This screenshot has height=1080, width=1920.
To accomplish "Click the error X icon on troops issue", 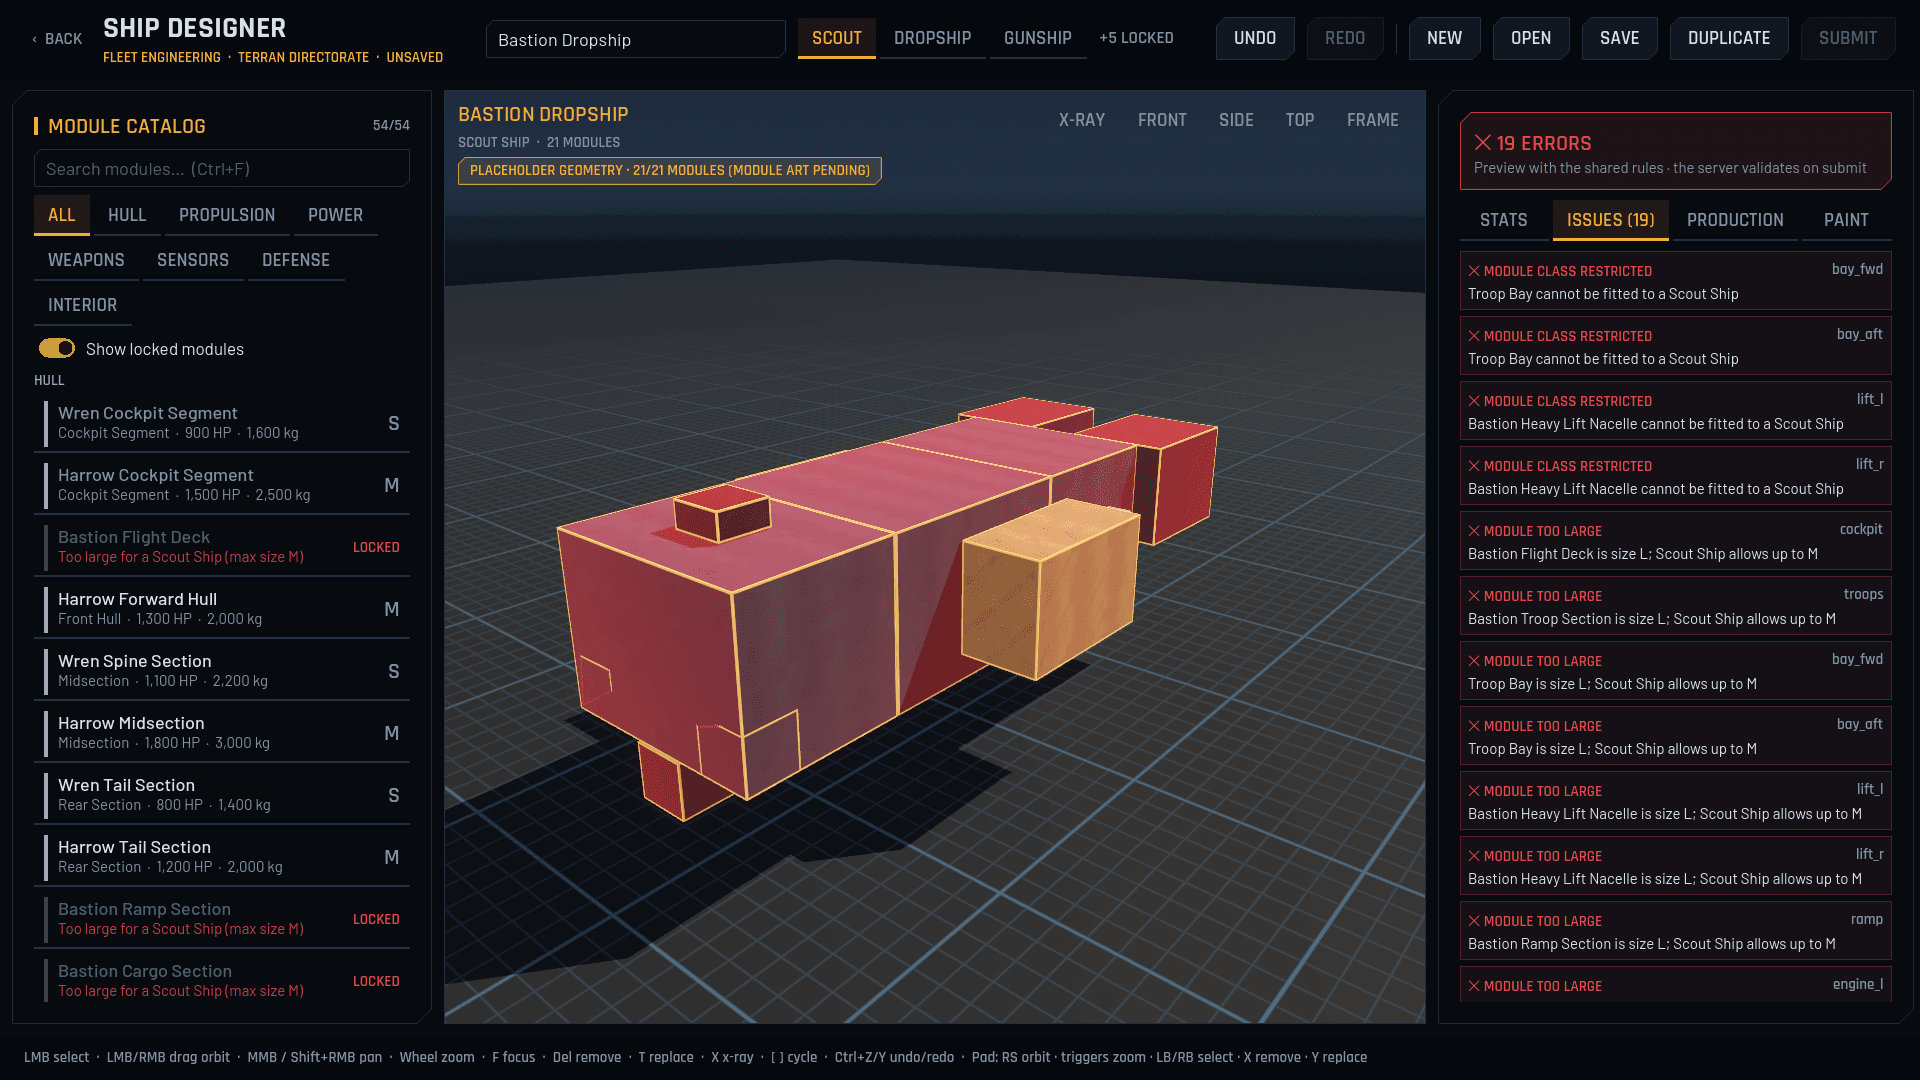I will [1473, 596].
